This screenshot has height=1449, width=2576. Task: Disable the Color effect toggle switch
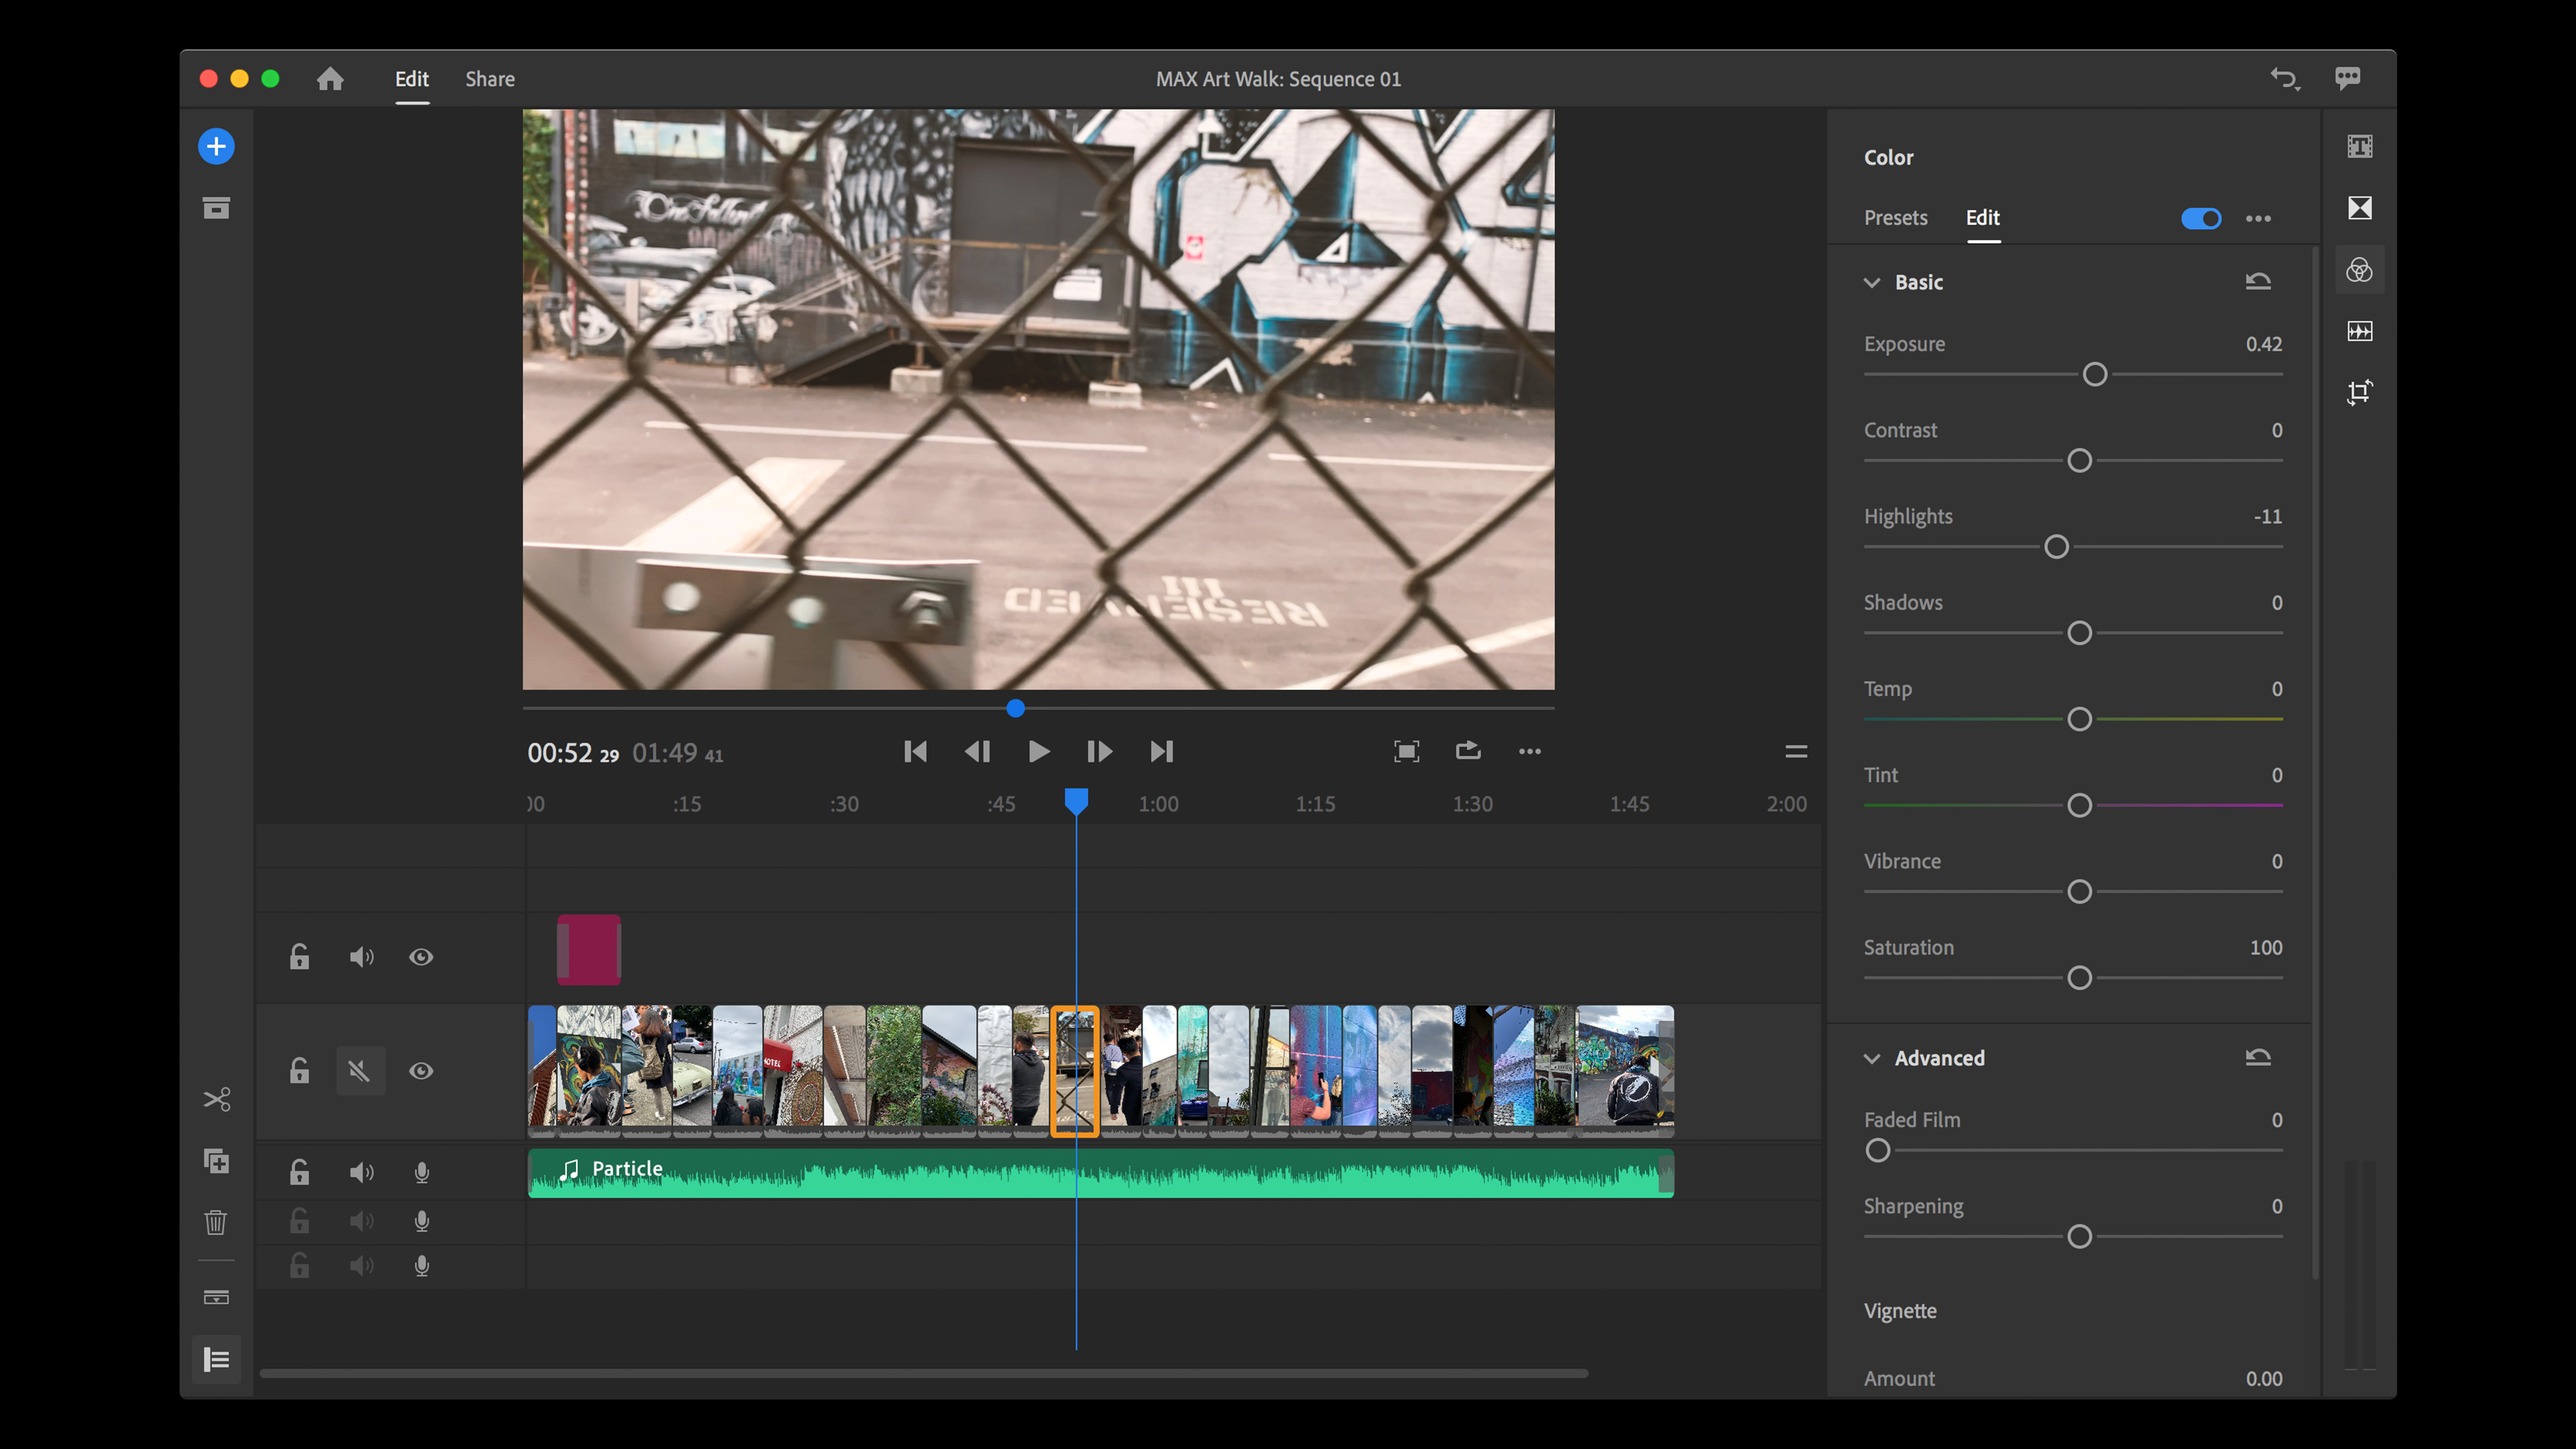pyautogui.click(x=2201, y=218)
